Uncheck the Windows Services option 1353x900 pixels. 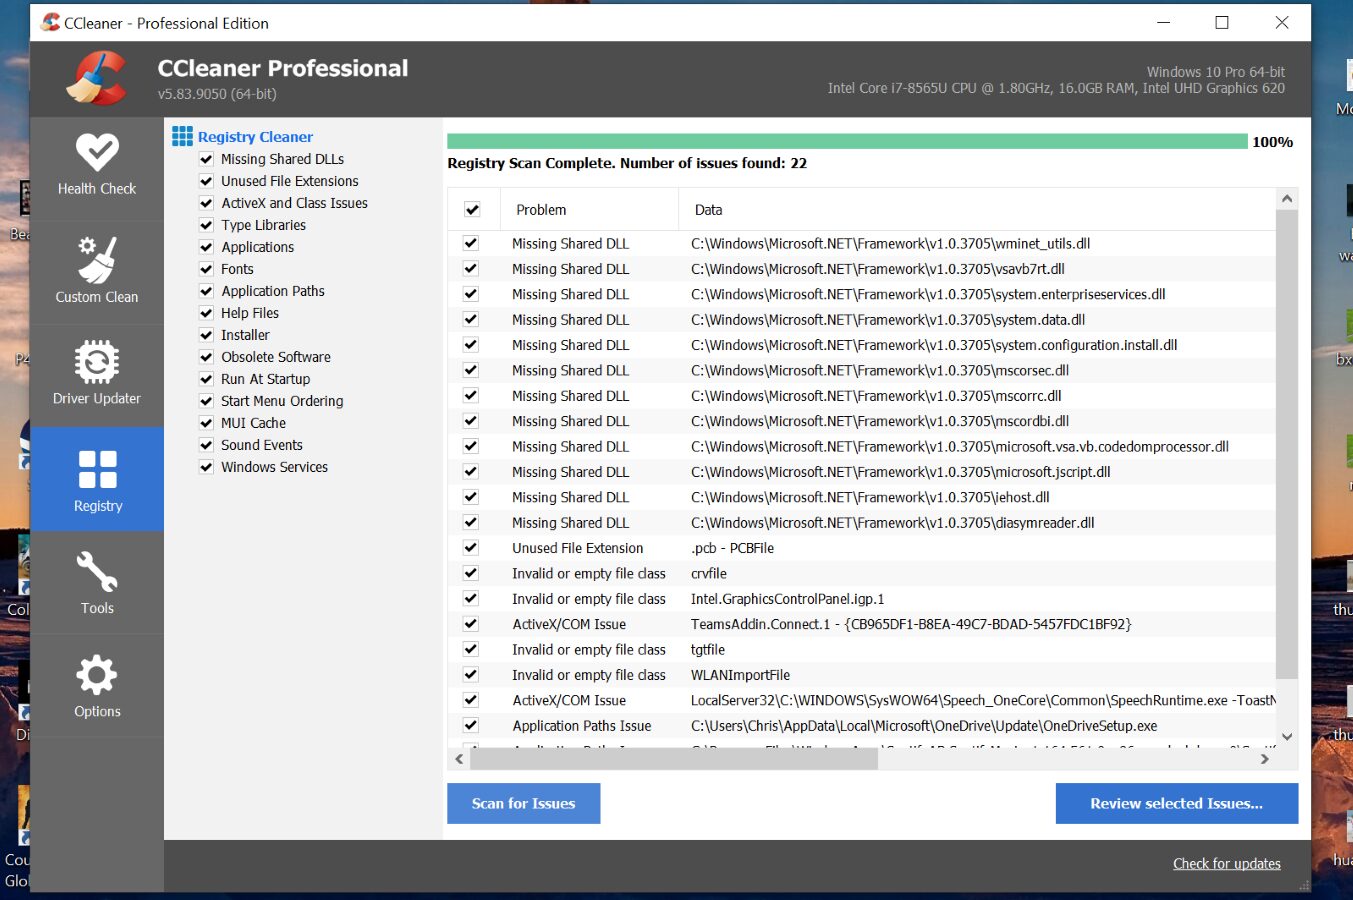click(206, 467)
